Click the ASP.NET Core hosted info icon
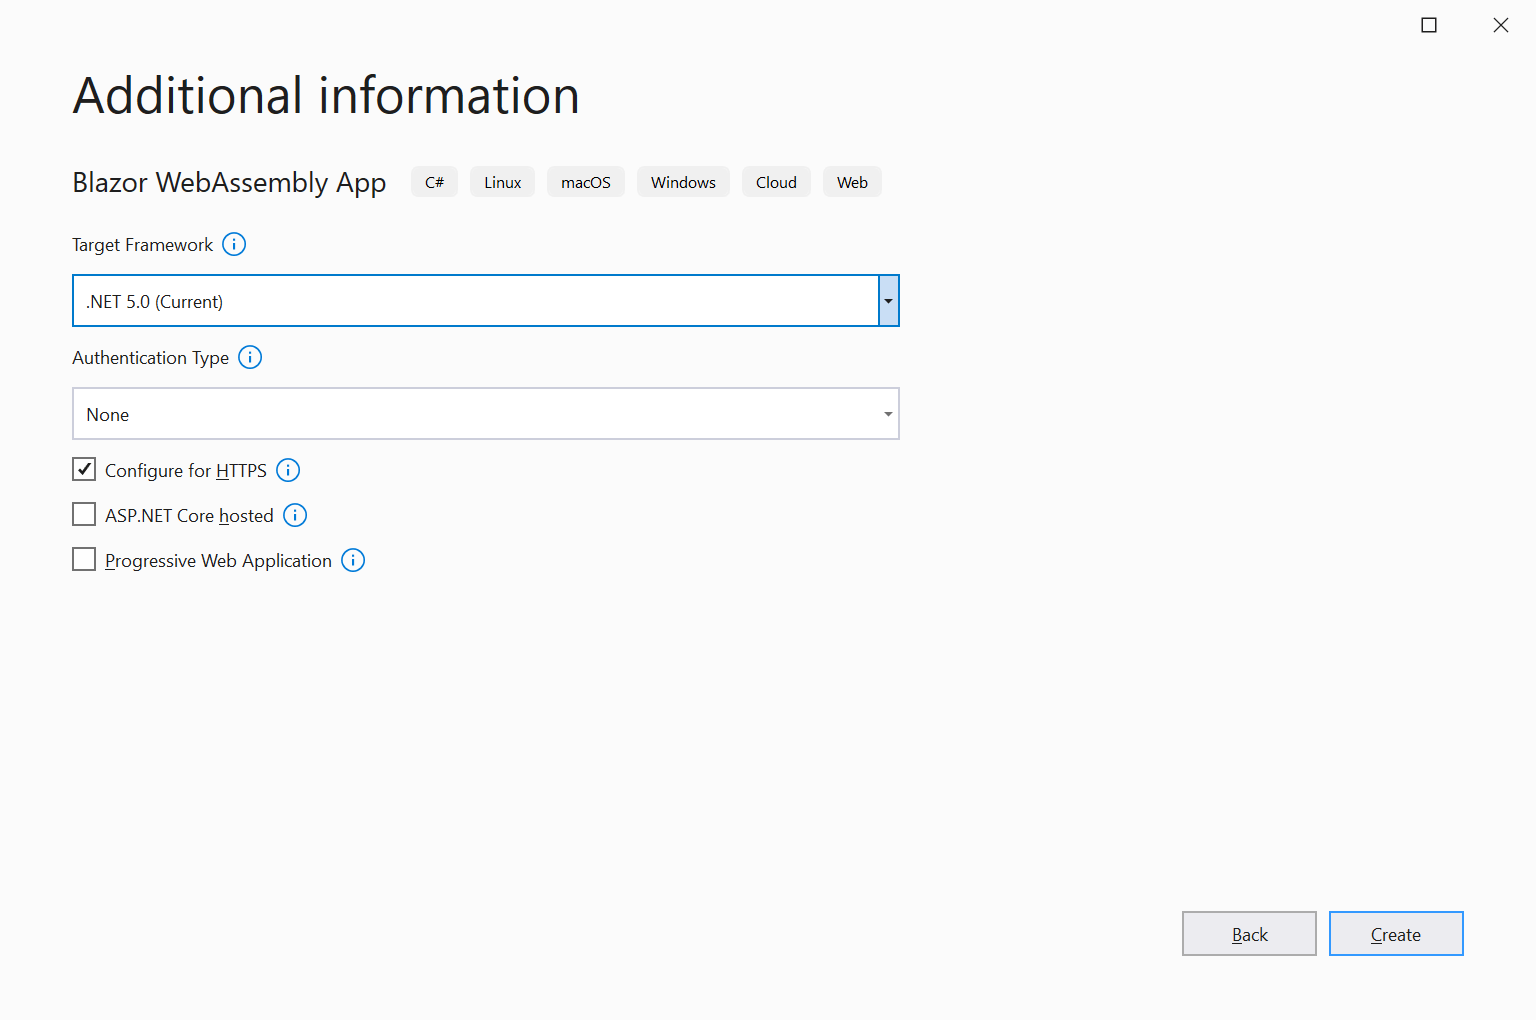The image size is (1536, 1020). coord(294,515)
